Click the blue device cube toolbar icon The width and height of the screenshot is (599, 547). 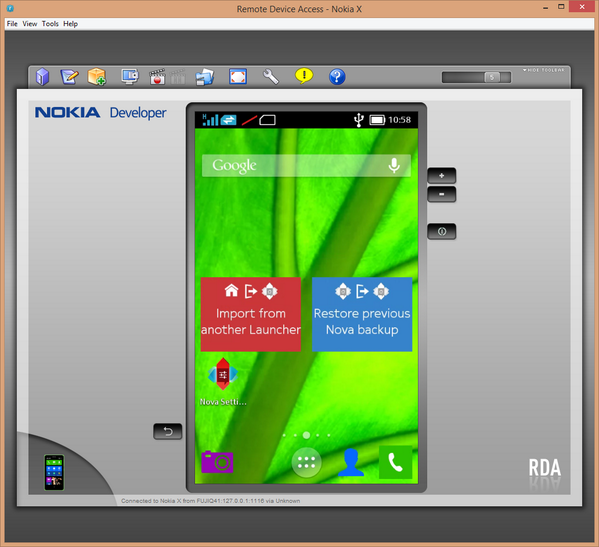click(x=42, y=77)
